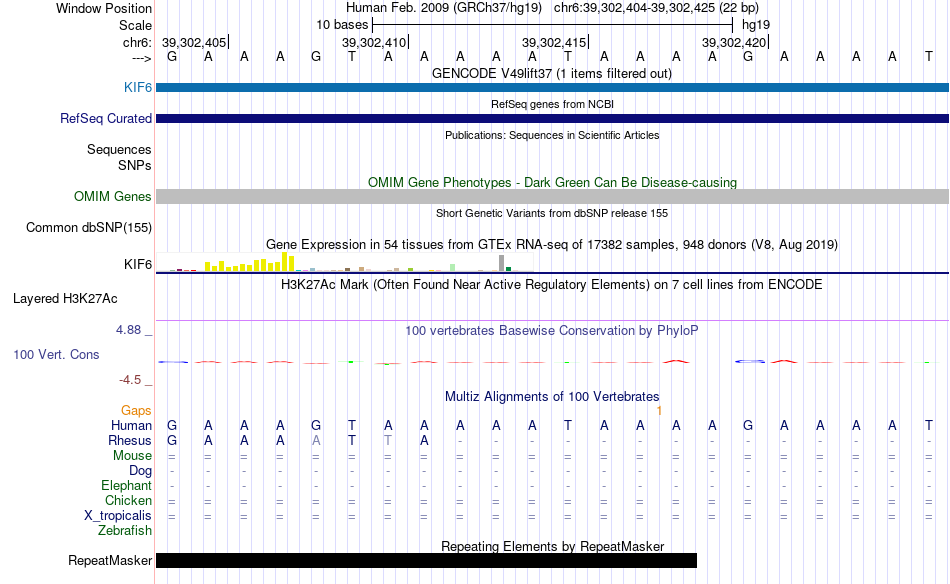
Task: Click the ---> sequence direction arrow
Action: click(x=142, y=58)
